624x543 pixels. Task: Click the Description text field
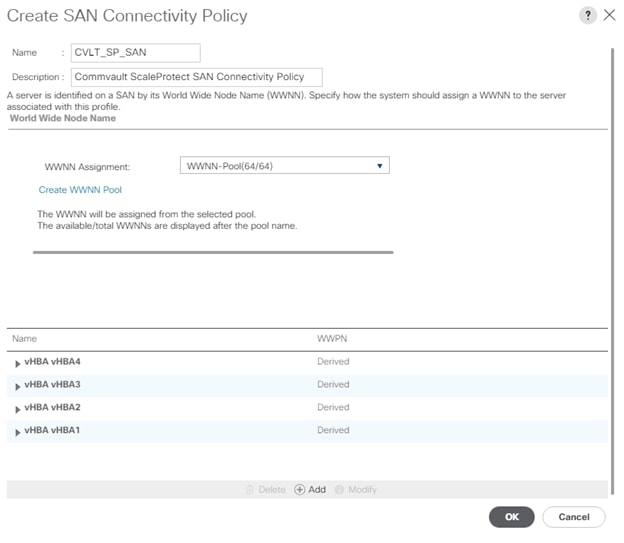[x=195, y=77]
